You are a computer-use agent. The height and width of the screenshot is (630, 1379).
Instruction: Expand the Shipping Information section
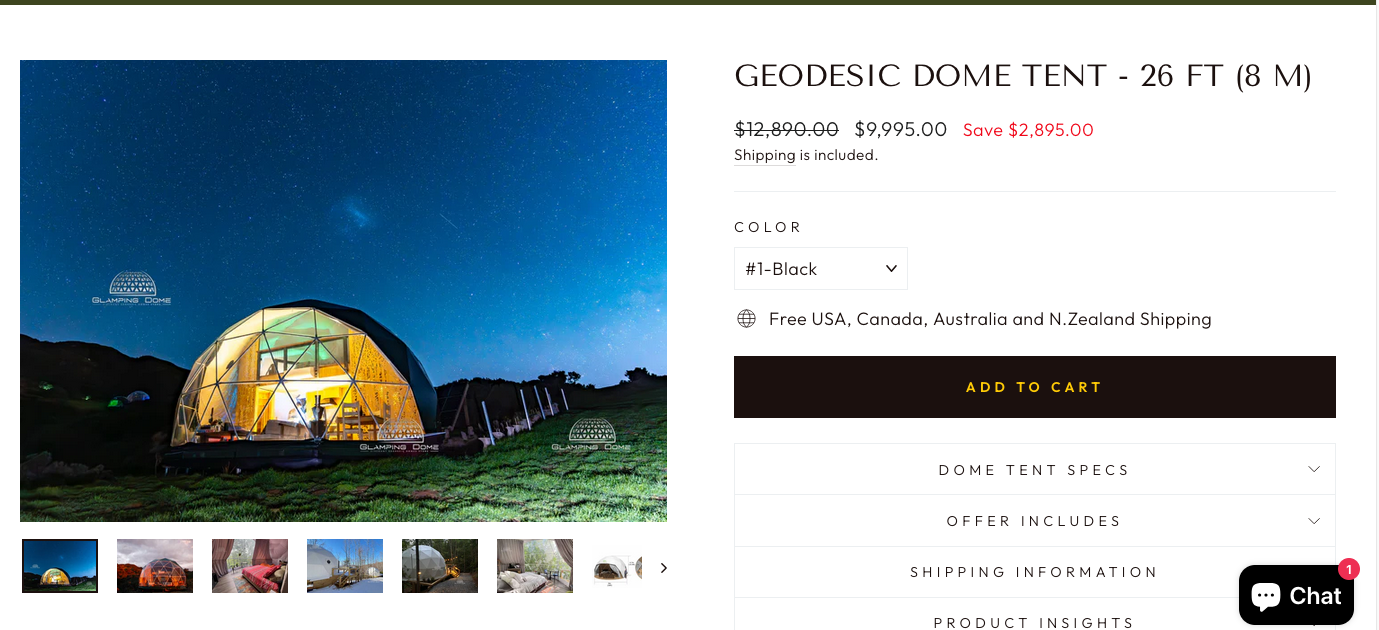click(x=1035, y=572)
